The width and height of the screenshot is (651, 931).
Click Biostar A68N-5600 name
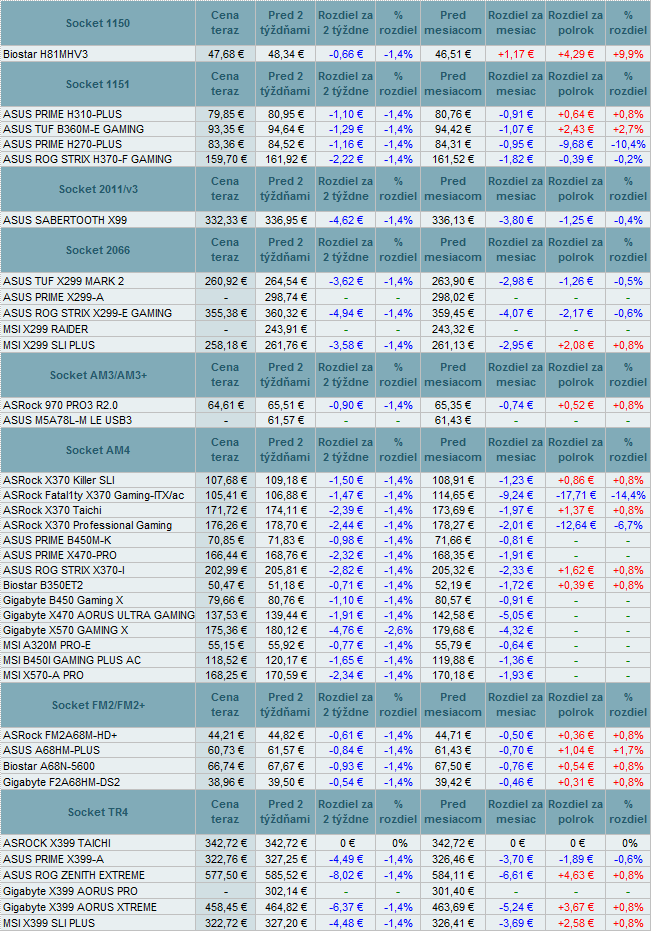click(x=49, y=767)
